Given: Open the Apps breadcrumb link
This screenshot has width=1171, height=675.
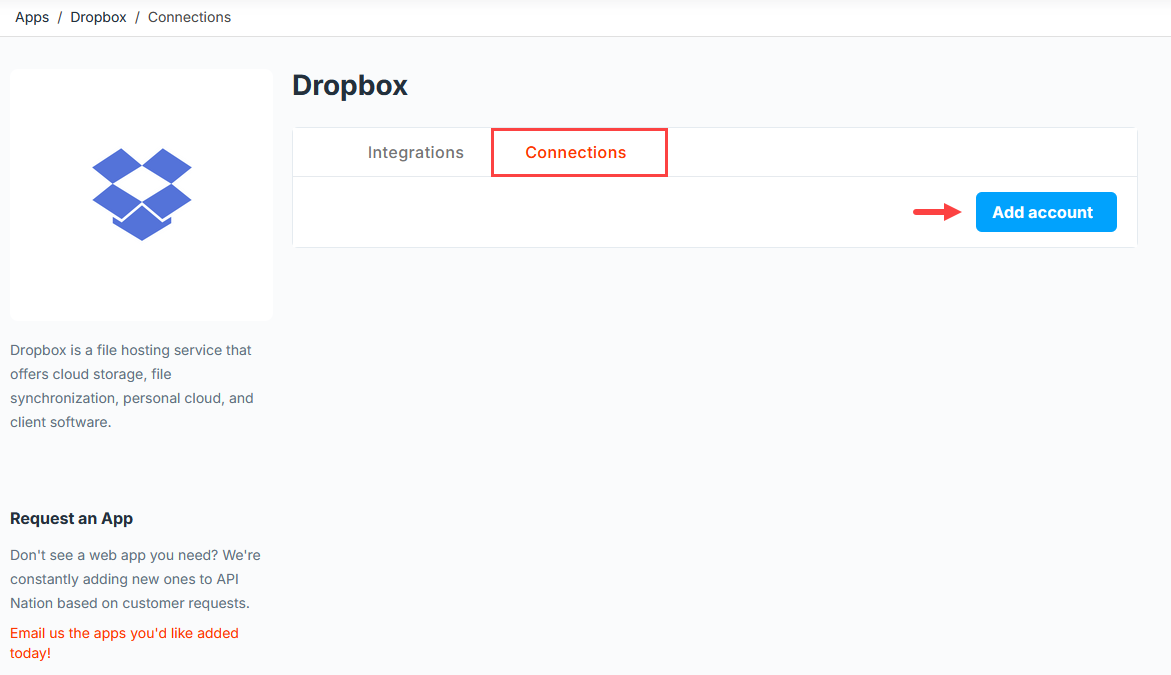Looking at the screenshot, I should (31, 17).
